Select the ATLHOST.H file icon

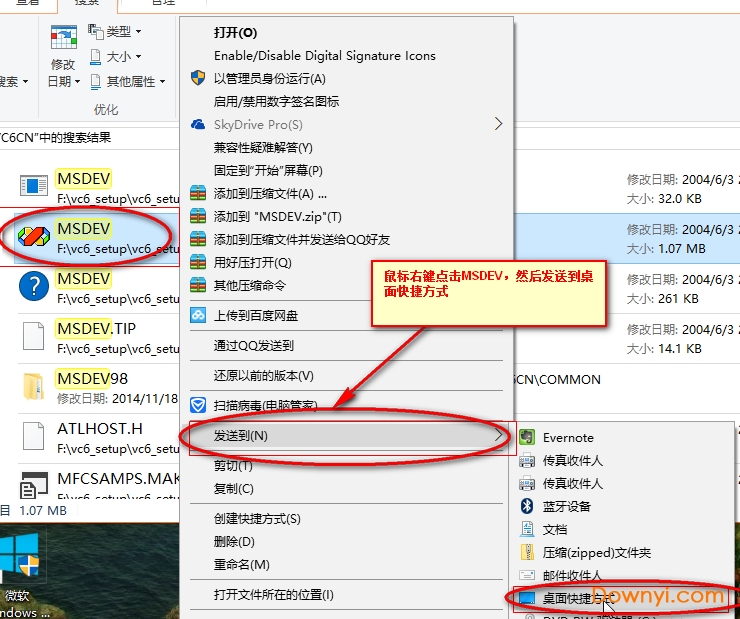(34, 436)
